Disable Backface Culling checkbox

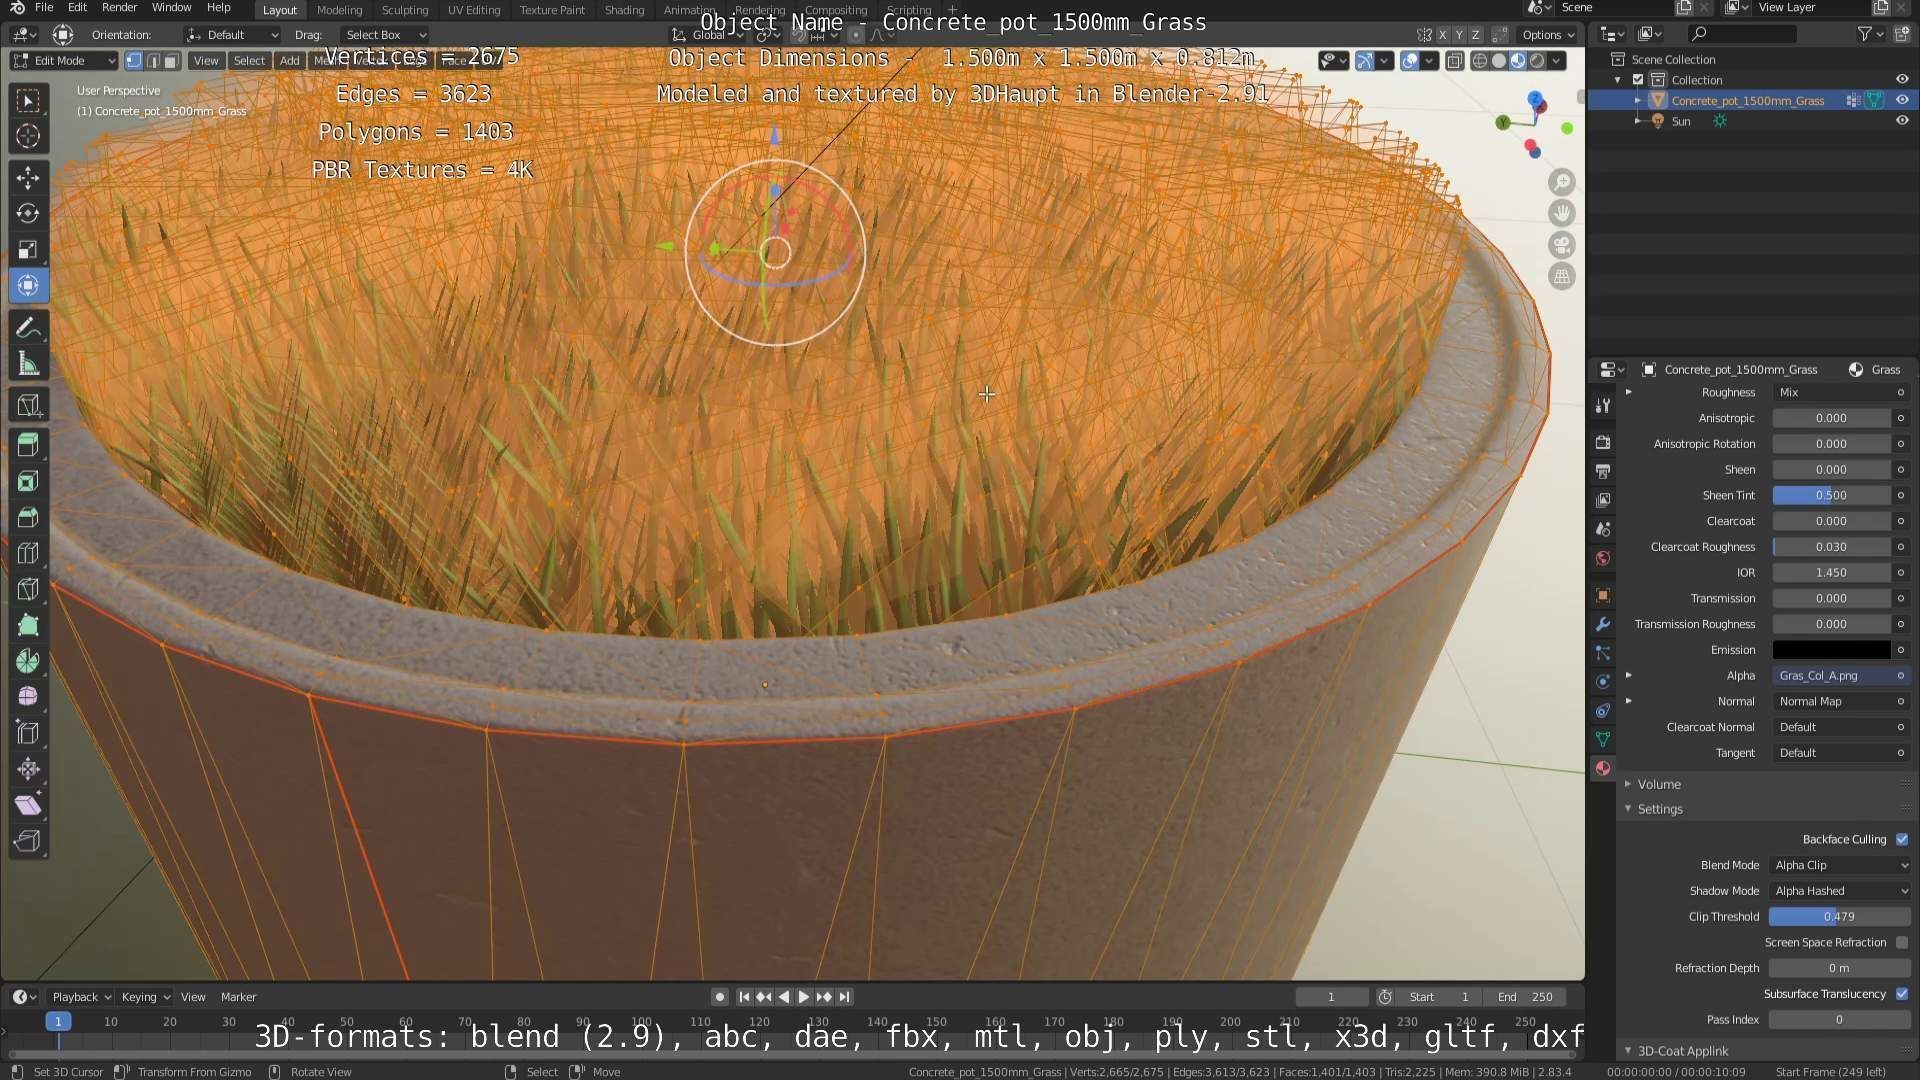click(1902, 839)
